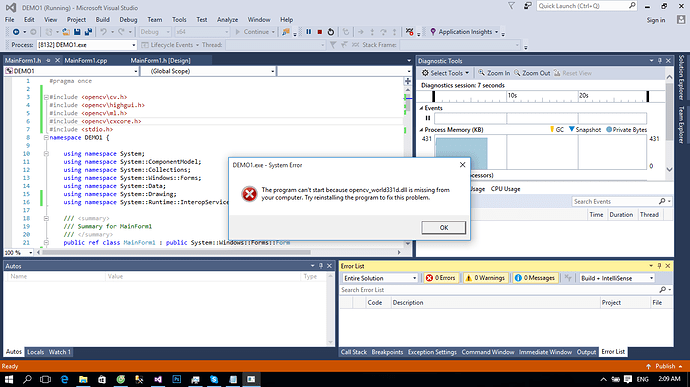This screenshot has height=387, width=690.
Task: Switch to the MainForm1.cpp tab
Action: (86, 60)
